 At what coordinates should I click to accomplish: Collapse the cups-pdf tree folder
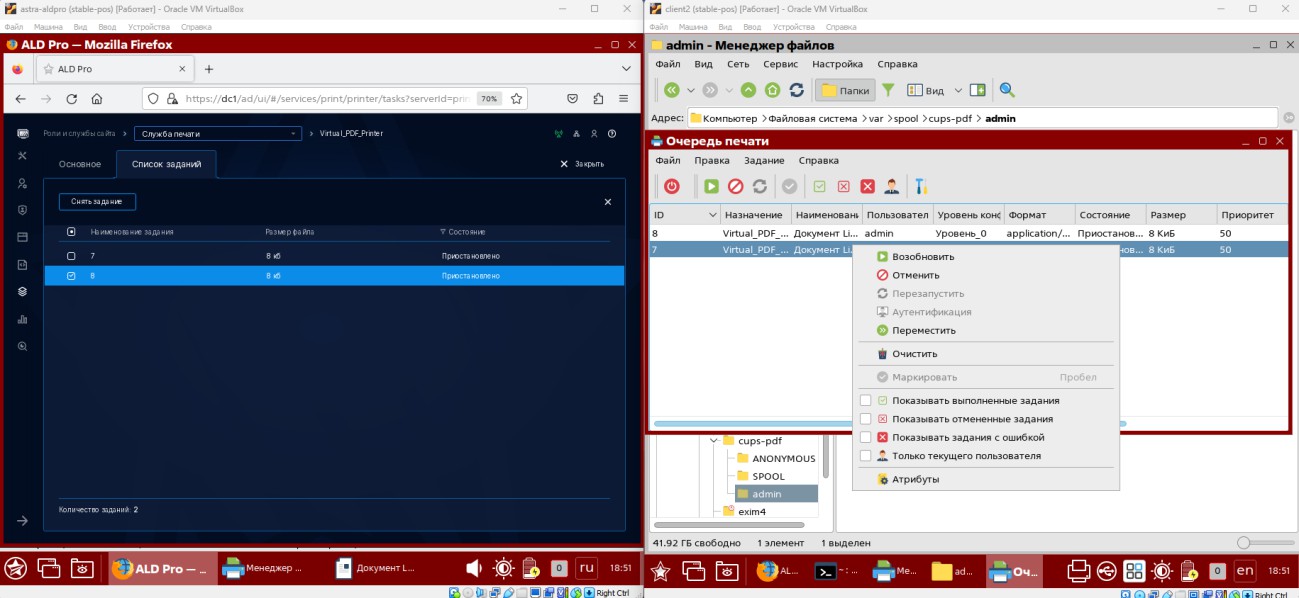(x=714, y=440)
